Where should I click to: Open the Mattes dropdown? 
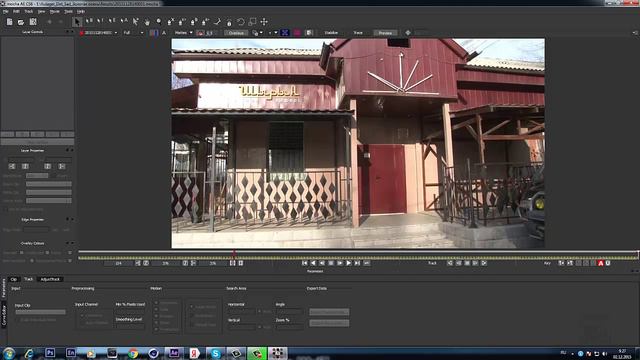click(183, 33)
